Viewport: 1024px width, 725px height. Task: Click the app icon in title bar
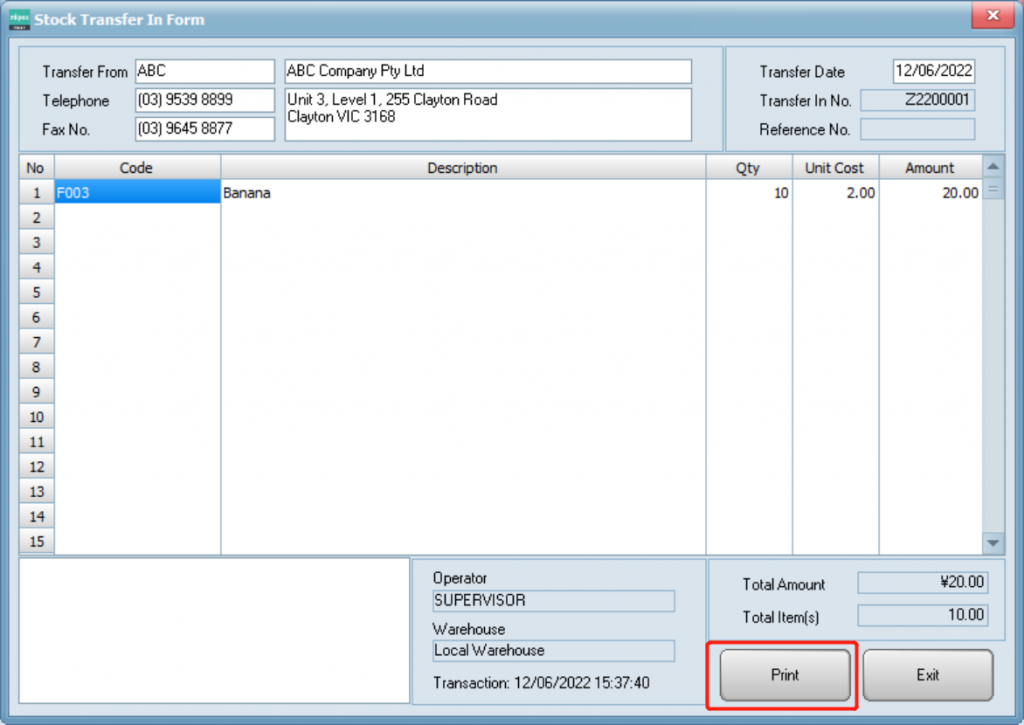(x=19, y=19)
